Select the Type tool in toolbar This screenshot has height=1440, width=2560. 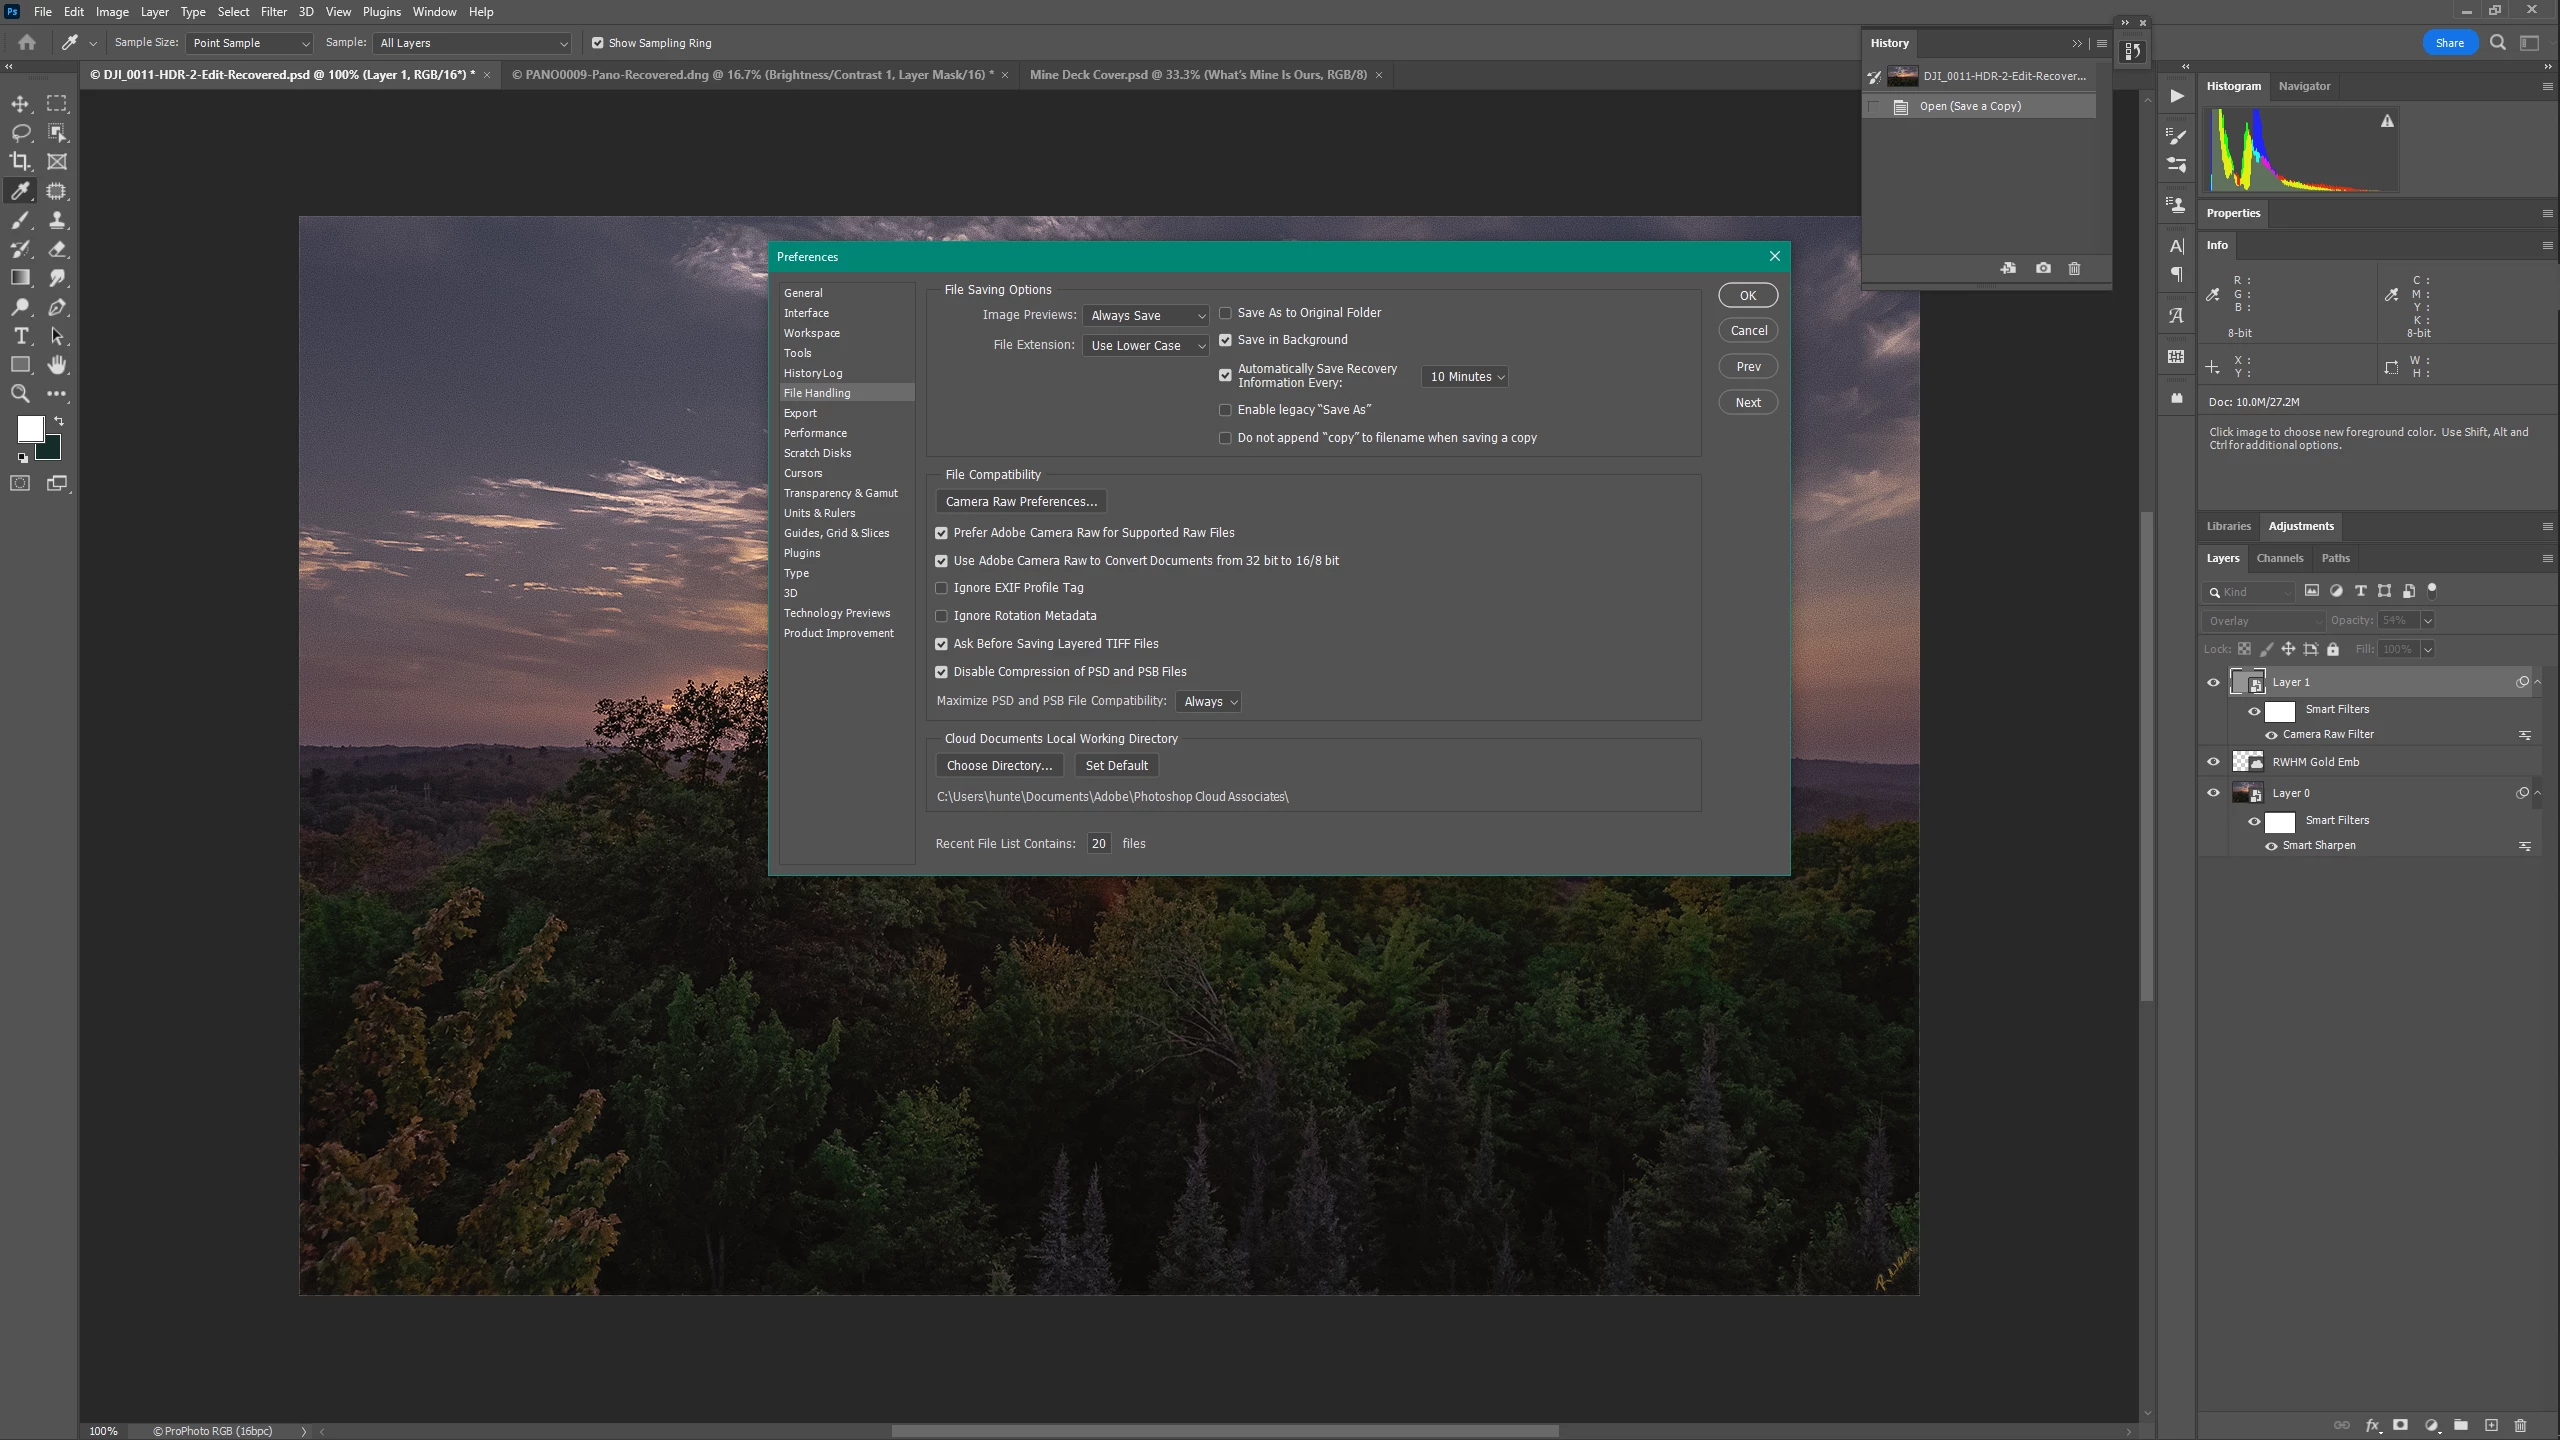tap(20, 336)
